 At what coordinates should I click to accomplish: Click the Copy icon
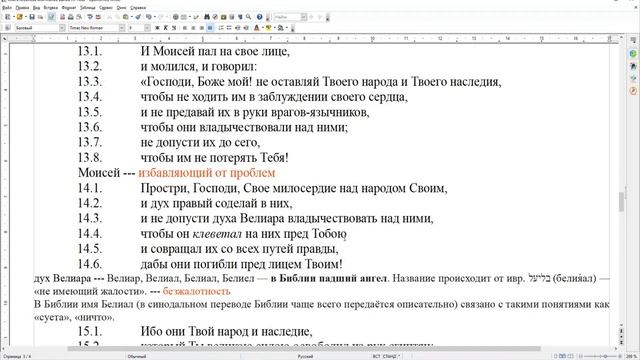click(117, 17)
